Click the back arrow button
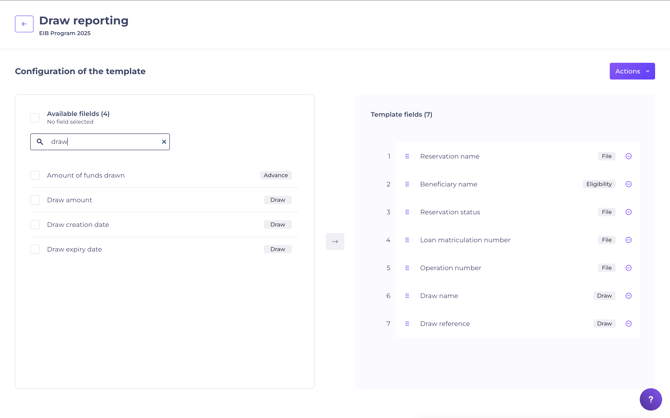 tap(24, 24)
